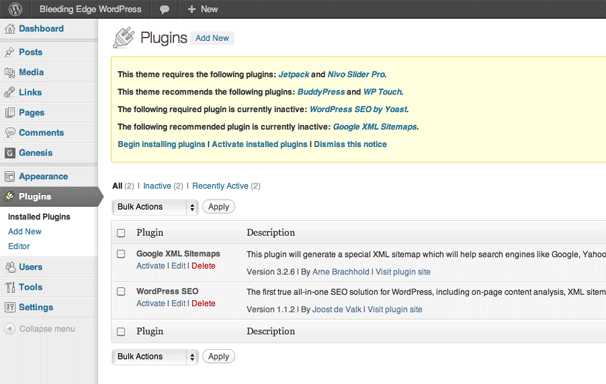Click the plus icon next to New
This screenshot has width=606, height=384.
tap(191, 9)
